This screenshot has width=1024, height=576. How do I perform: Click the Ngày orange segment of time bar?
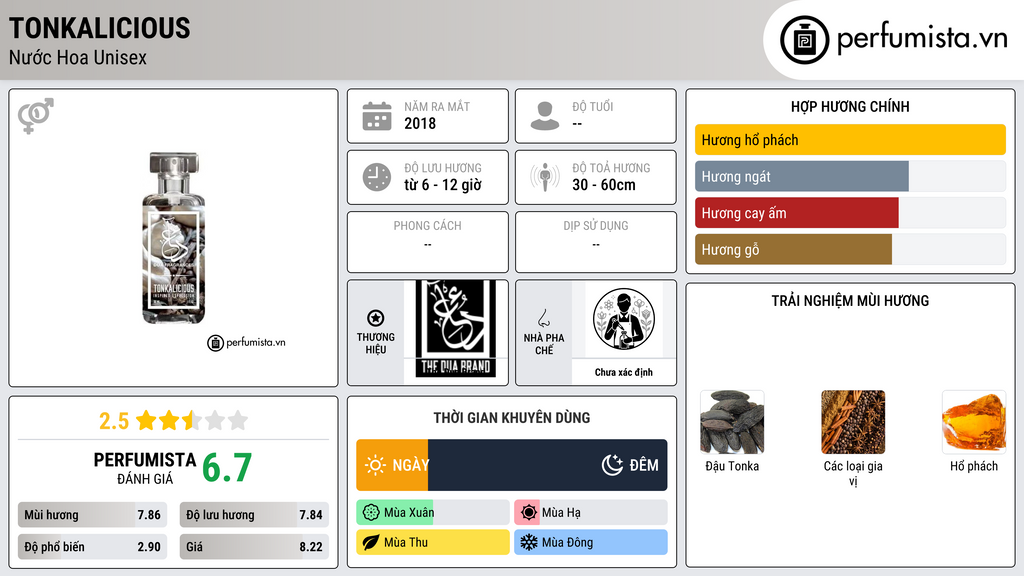click(392, 465)
